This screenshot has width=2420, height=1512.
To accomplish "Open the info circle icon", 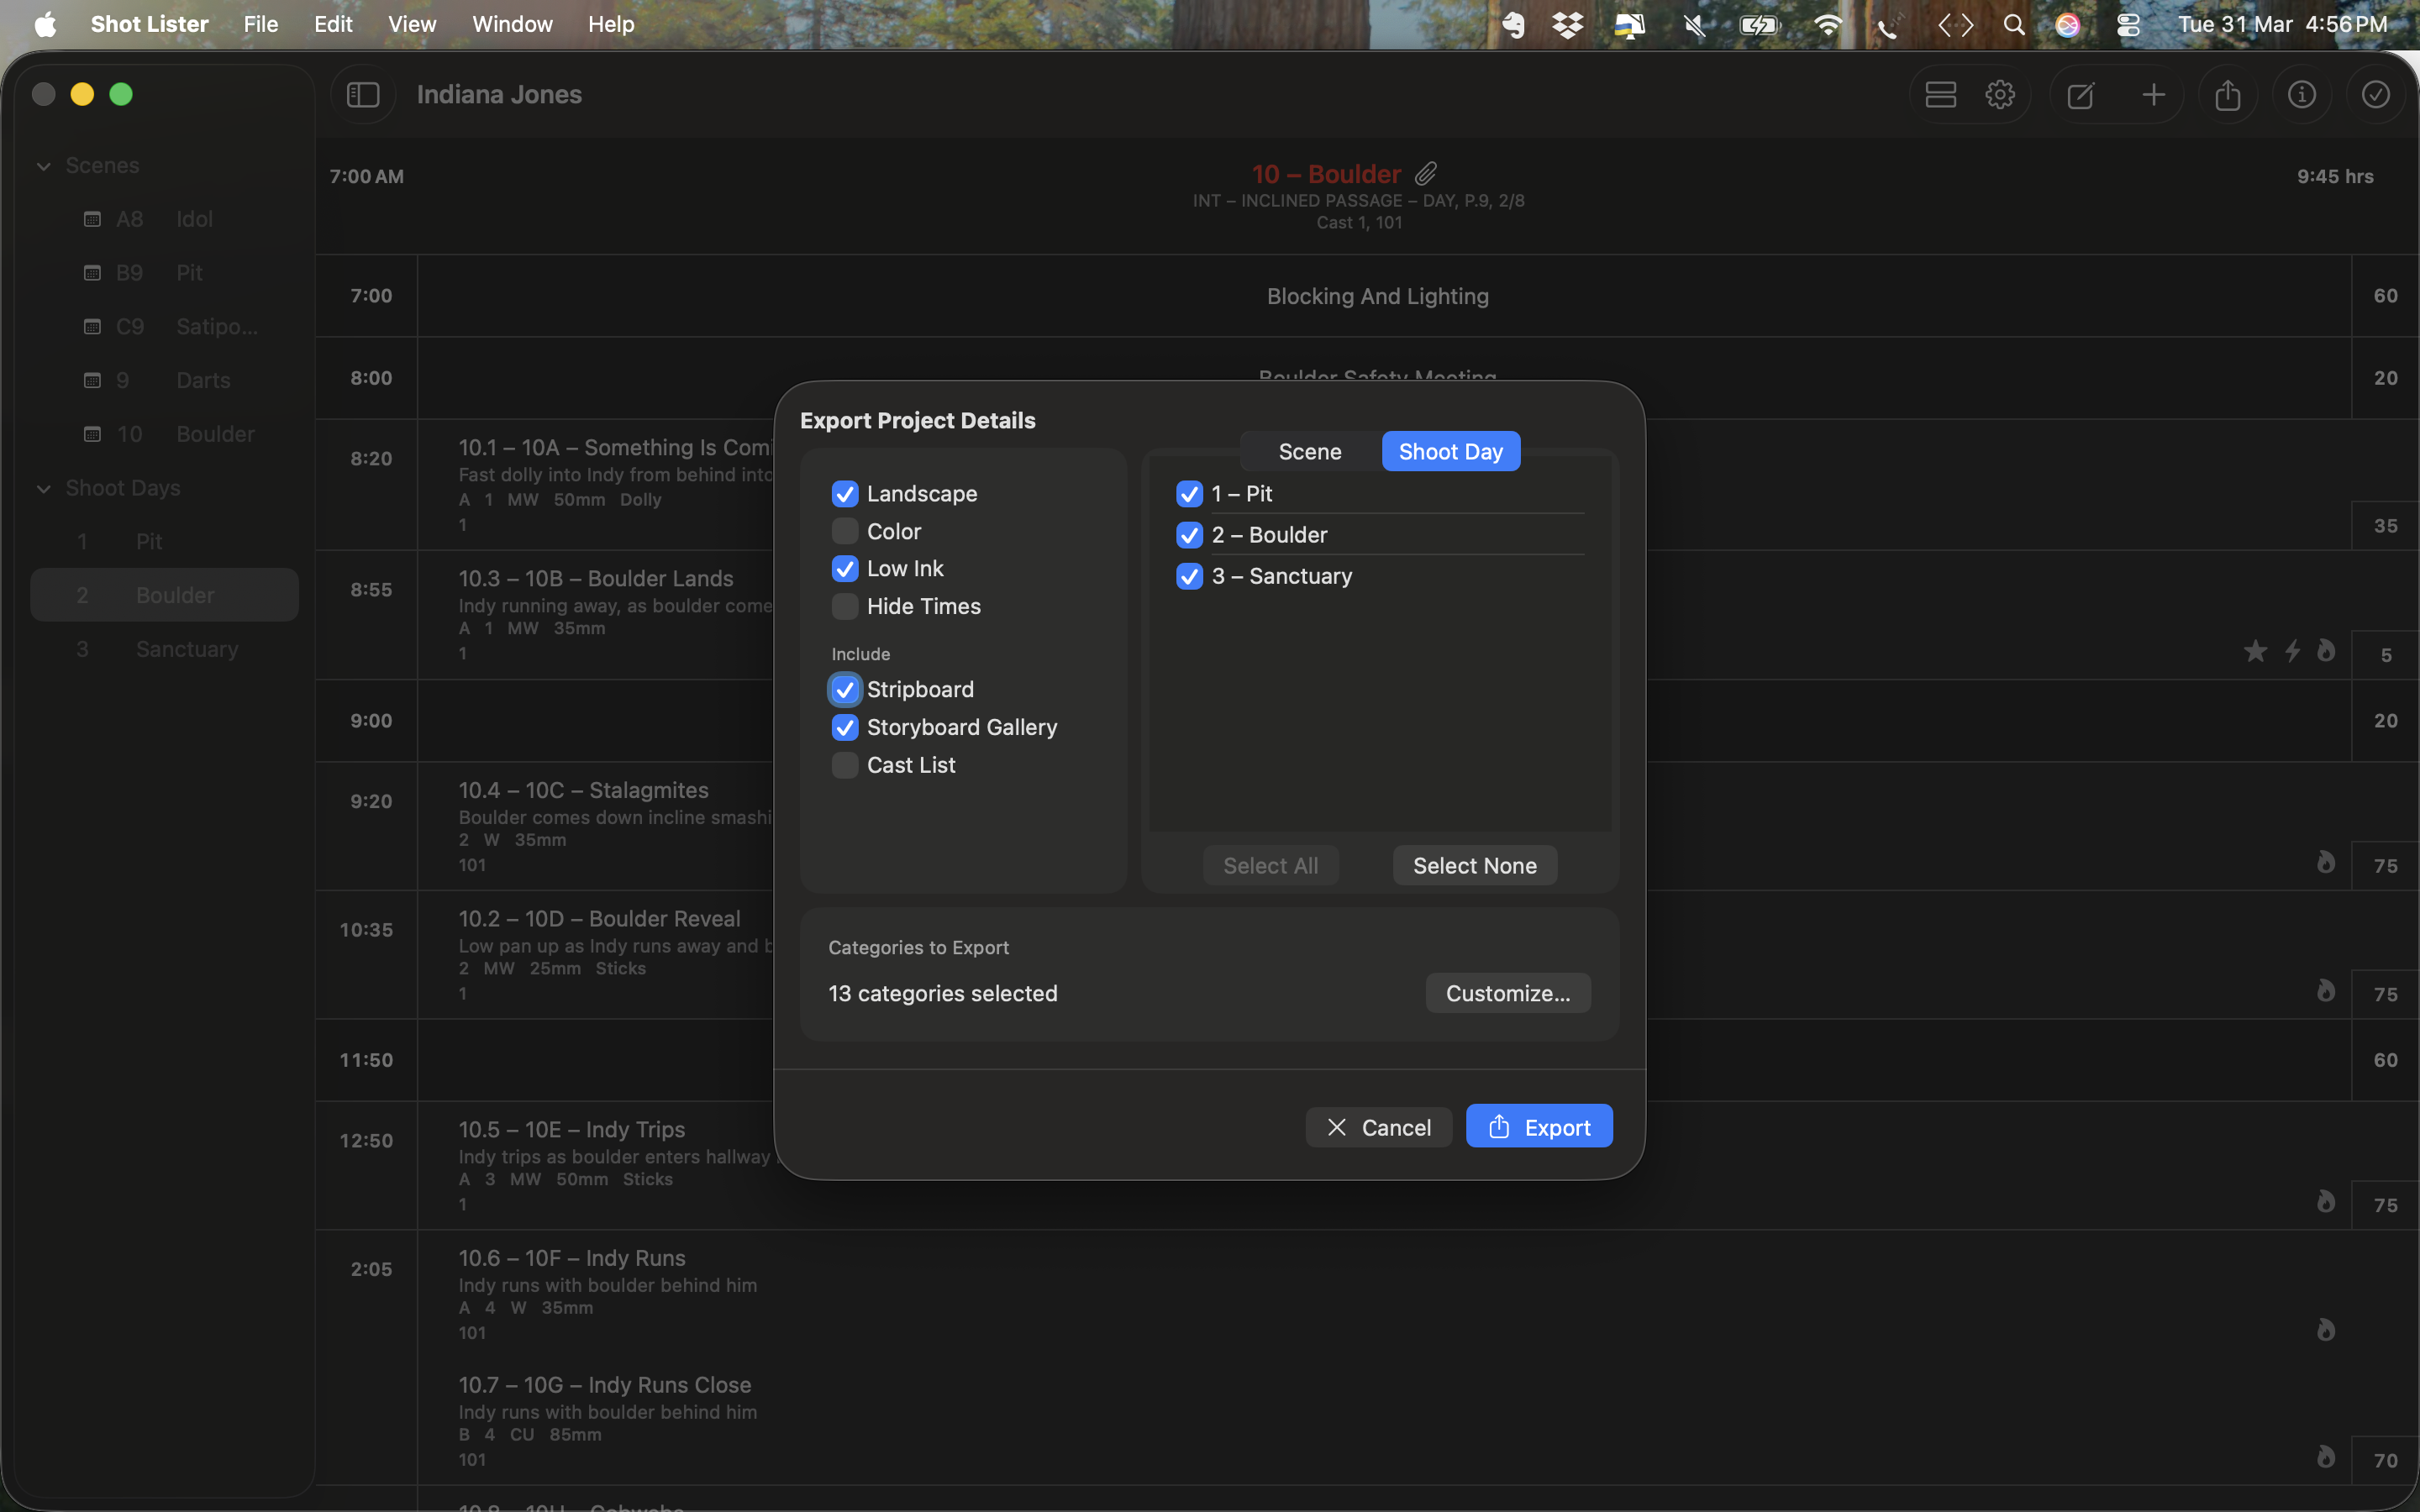I will (2302, 95).
